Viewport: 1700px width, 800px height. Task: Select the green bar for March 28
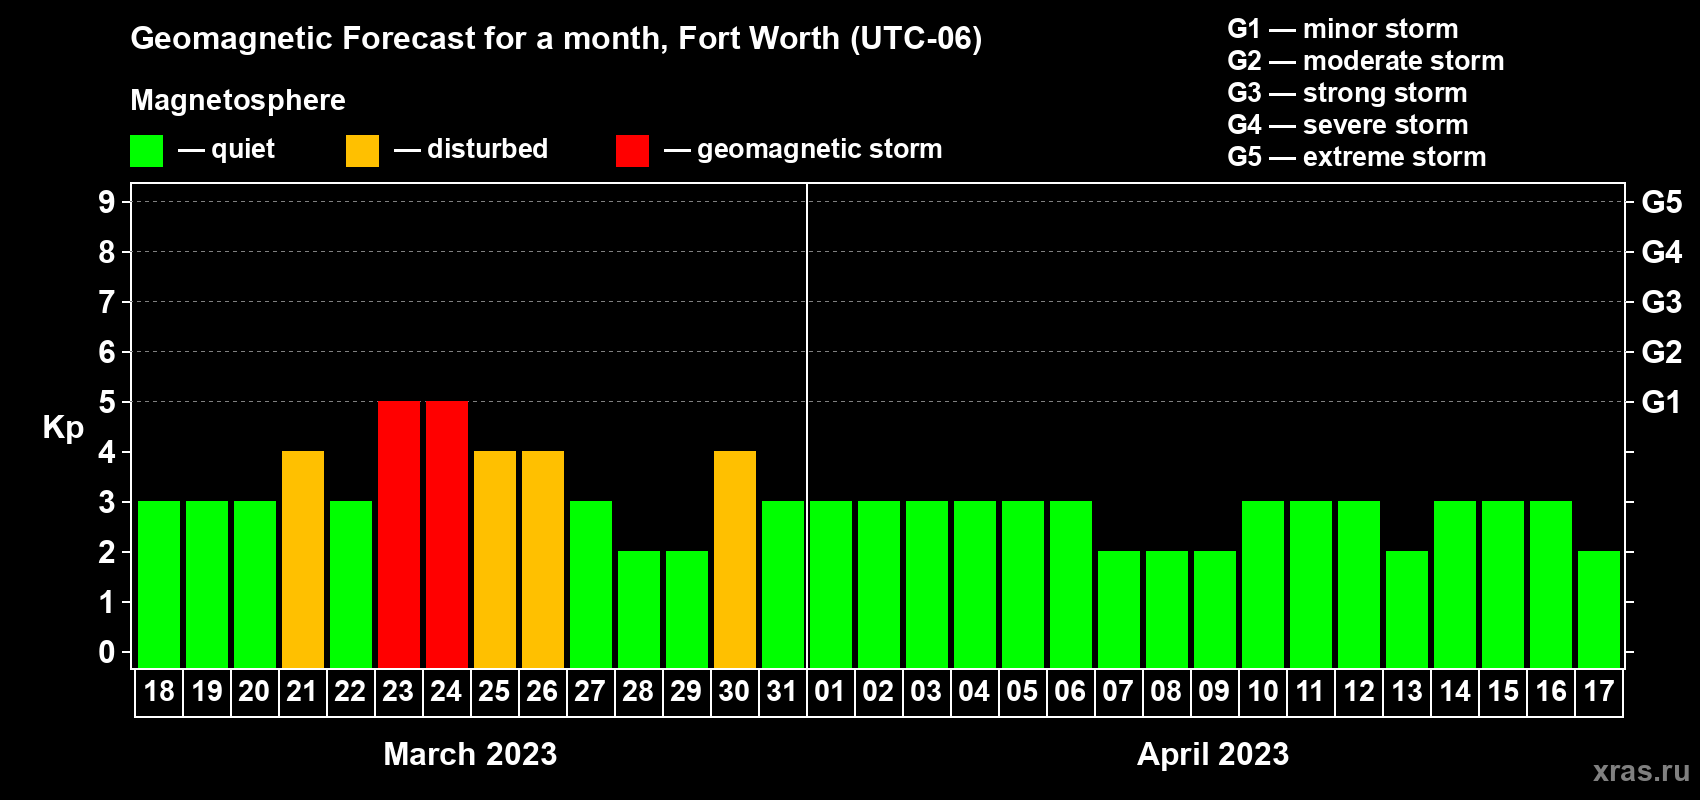click(639, 609)
